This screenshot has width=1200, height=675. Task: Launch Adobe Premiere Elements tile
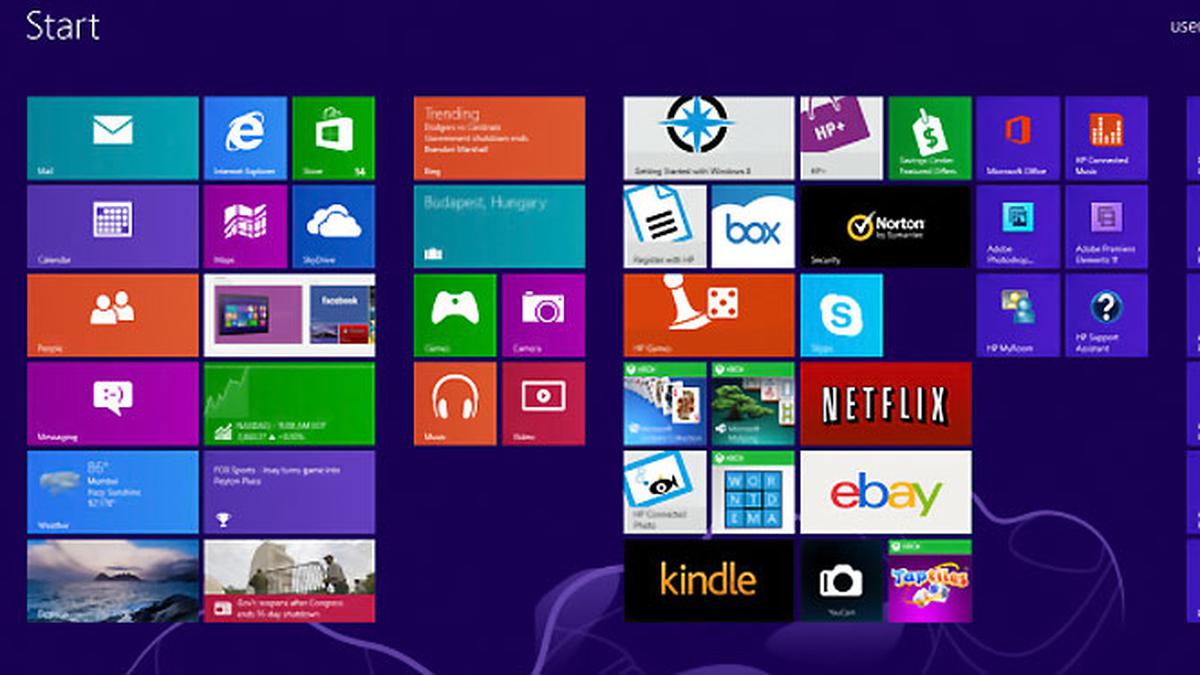point(1106,226)
